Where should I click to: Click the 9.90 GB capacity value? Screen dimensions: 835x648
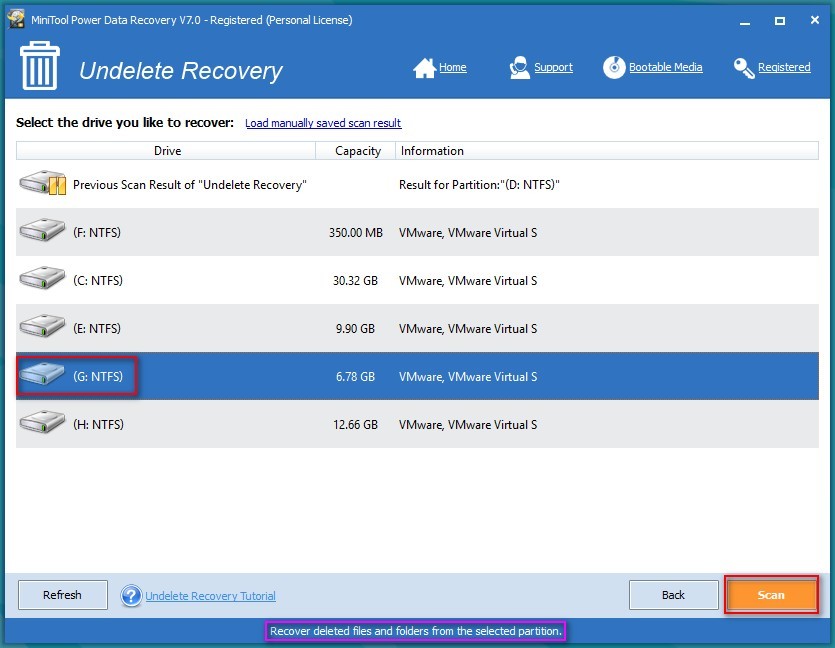pyautogui.click(x=355, y=329)
